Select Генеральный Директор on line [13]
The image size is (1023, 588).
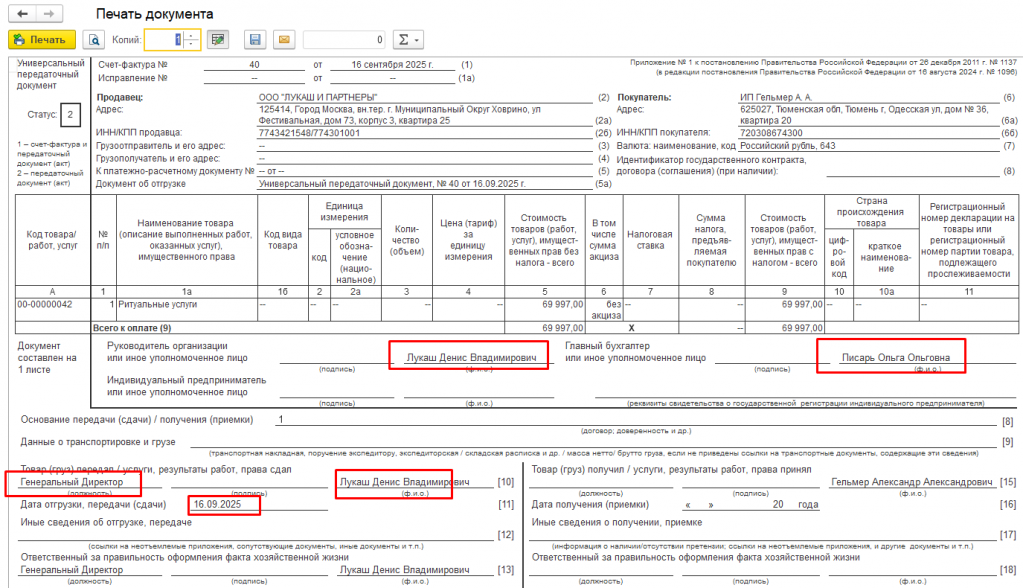(x=72, y=570)
